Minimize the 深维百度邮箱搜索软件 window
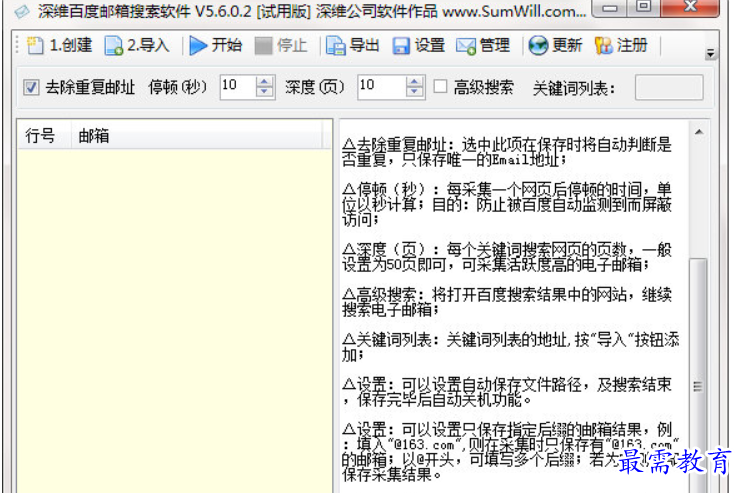740x493 pixels. click(x=610, y=8)
